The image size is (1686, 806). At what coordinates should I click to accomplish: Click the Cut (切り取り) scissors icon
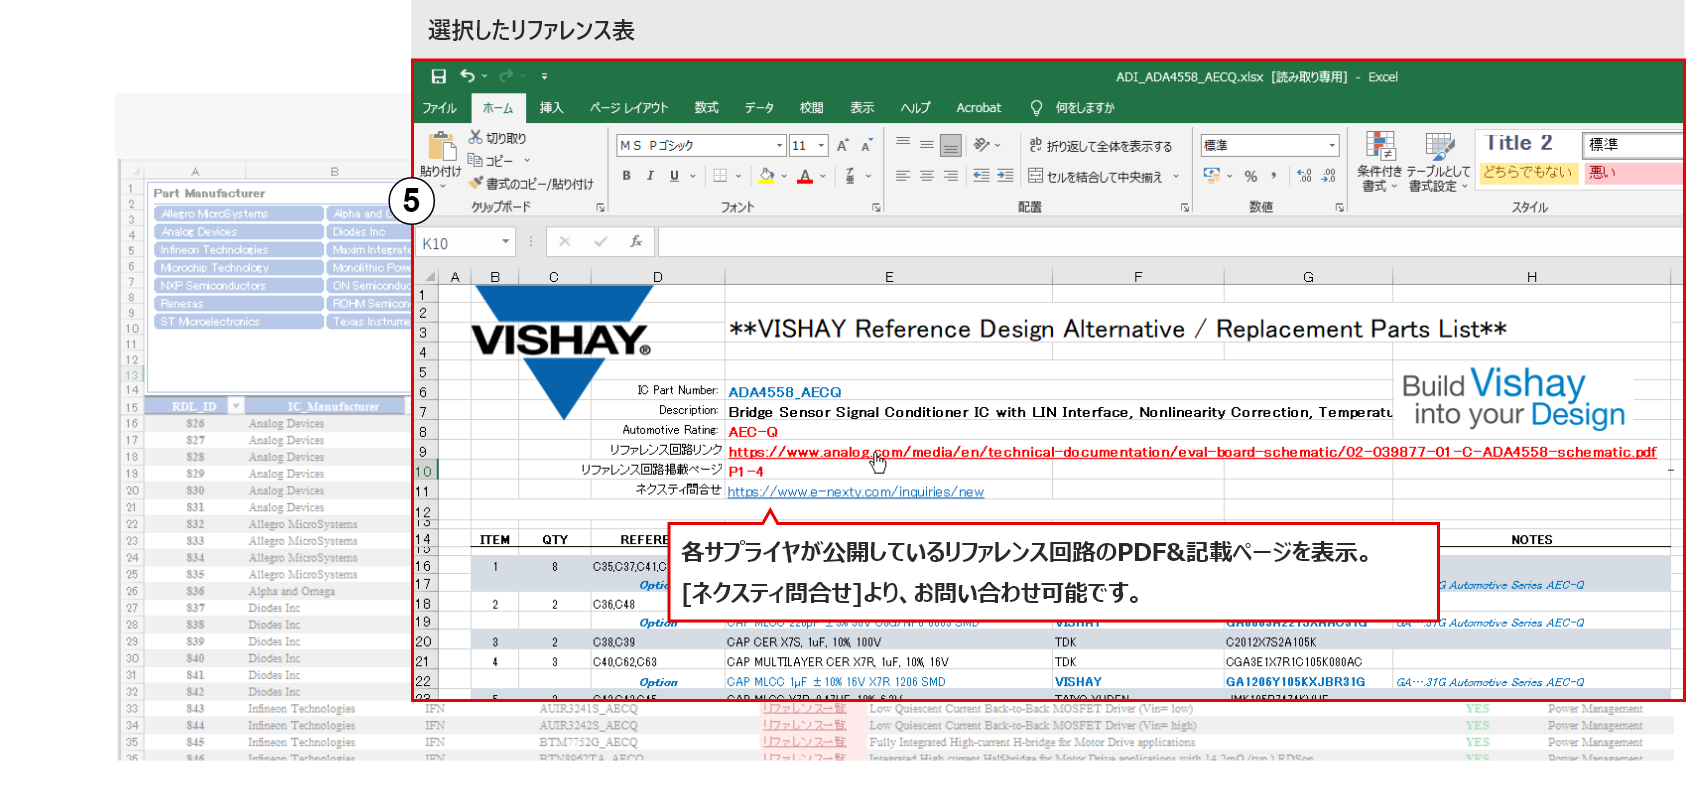tap(476, 137)
